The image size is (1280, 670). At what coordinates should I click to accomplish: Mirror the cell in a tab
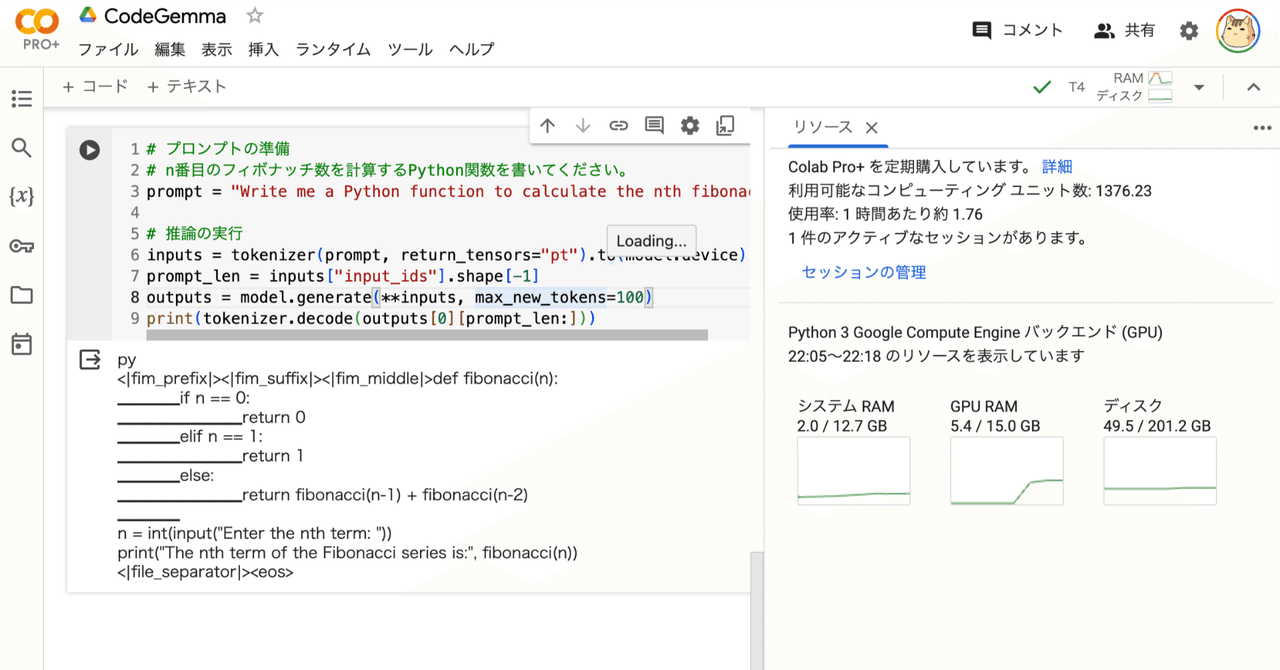coord(724,125)
